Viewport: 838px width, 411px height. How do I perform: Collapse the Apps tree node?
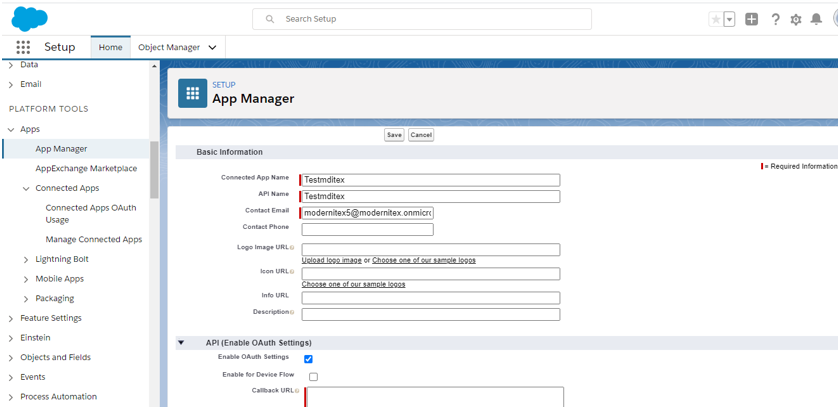point(11,129)
